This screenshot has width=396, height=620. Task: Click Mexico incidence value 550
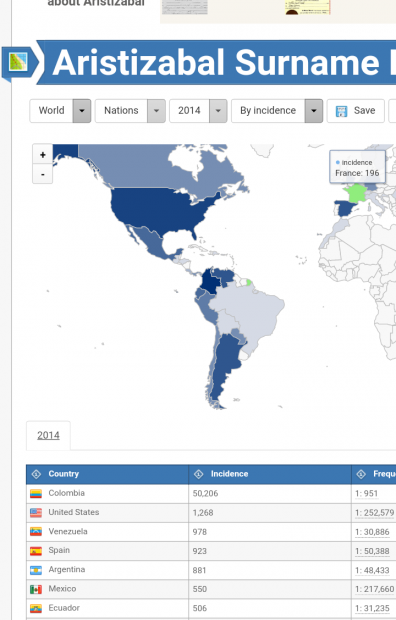tap(200, 589)
